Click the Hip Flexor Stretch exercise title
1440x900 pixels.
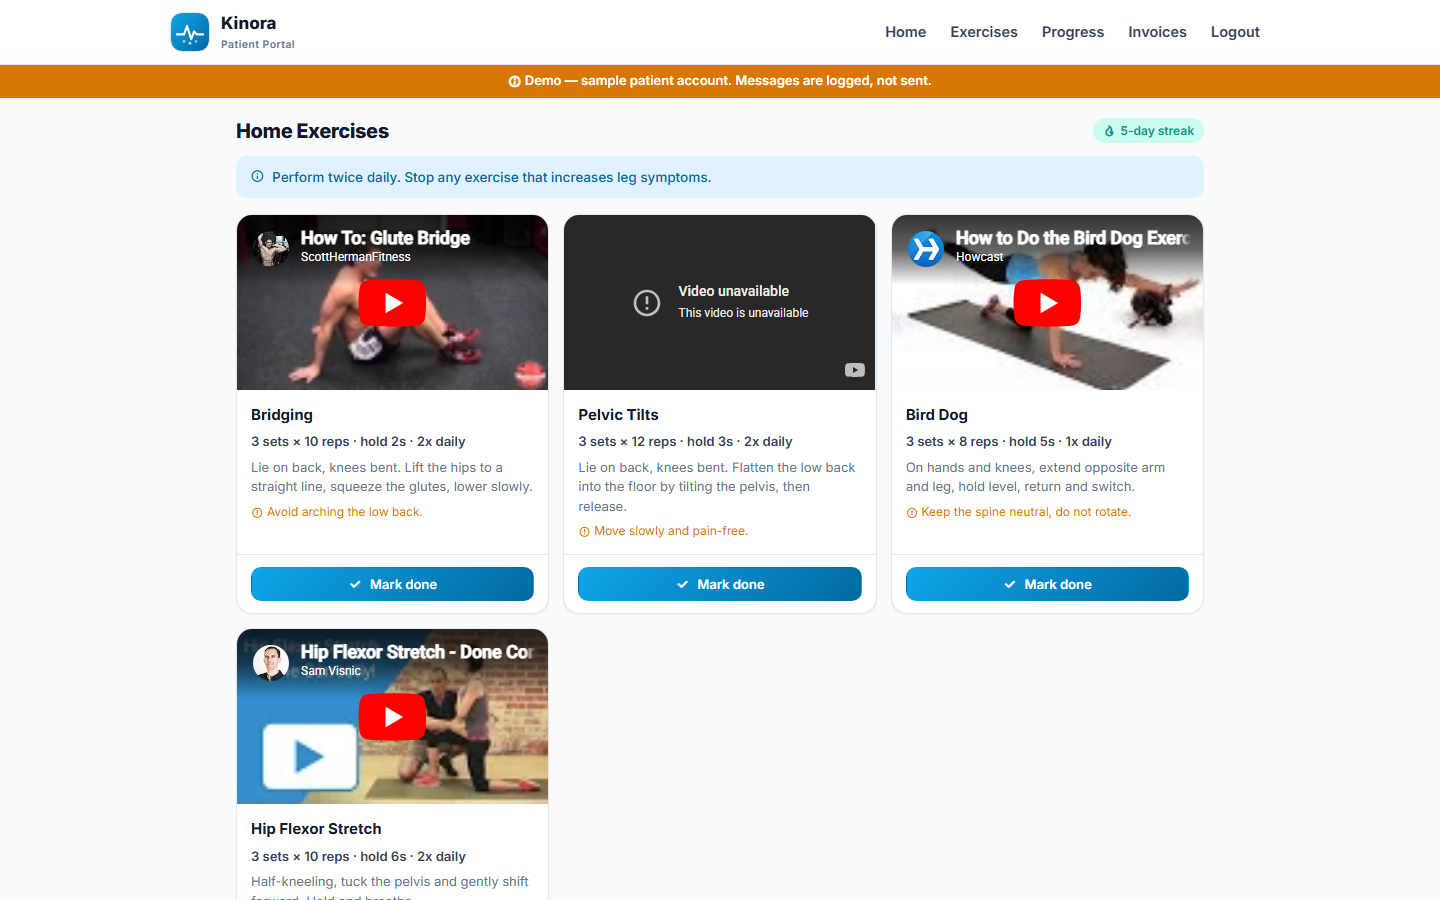[316, 829]
